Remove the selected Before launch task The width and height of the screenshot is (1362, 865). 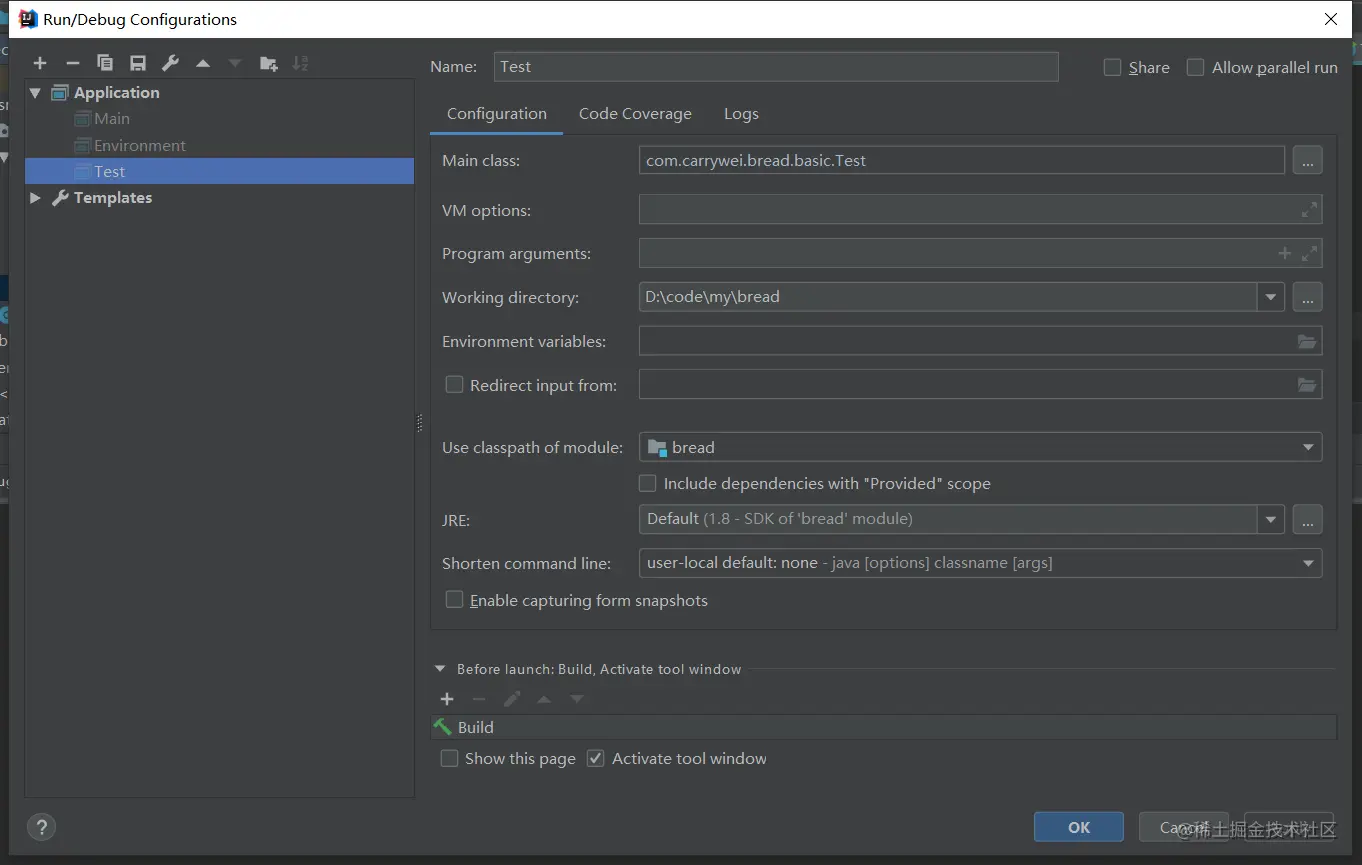coord(479,699)
